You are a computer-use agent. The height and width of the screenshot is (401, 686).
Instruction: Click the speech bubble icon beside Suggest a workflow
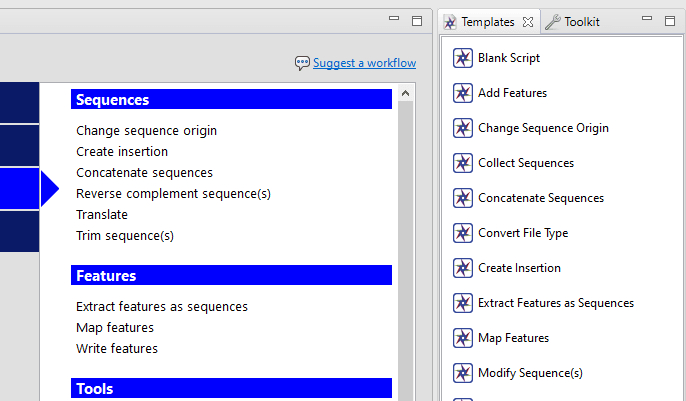click(302, 63)
